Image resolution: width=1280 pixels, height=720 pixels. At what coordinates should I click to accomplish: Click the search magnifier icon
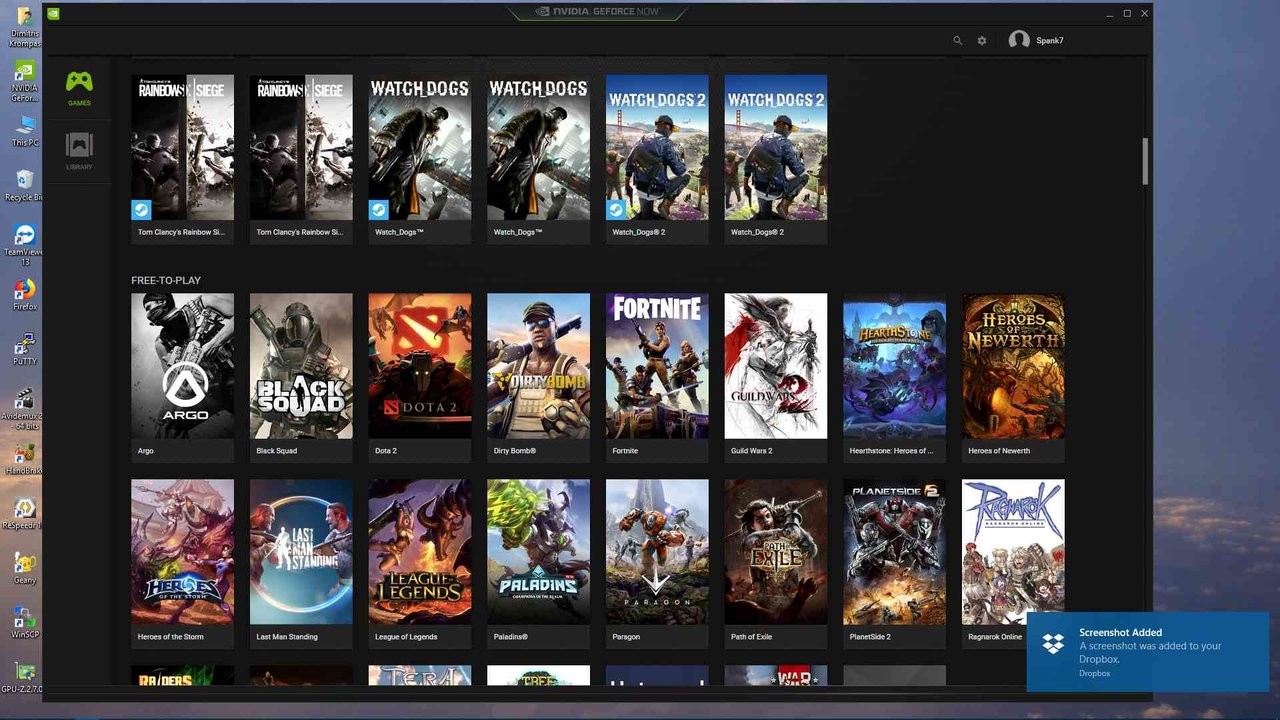pyautogui.click(x=957, y=41)
